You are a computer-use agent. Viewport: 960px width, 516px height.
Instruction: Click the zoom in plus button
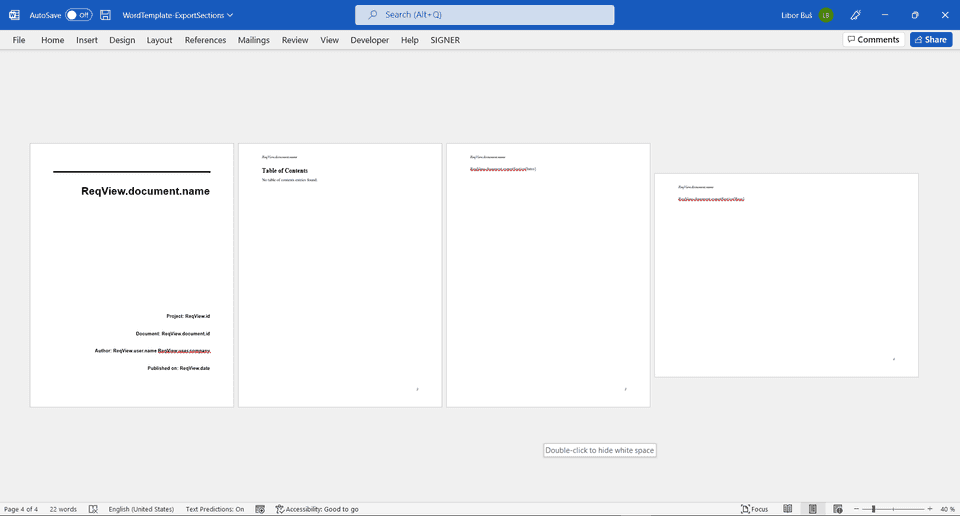[929, 509]
